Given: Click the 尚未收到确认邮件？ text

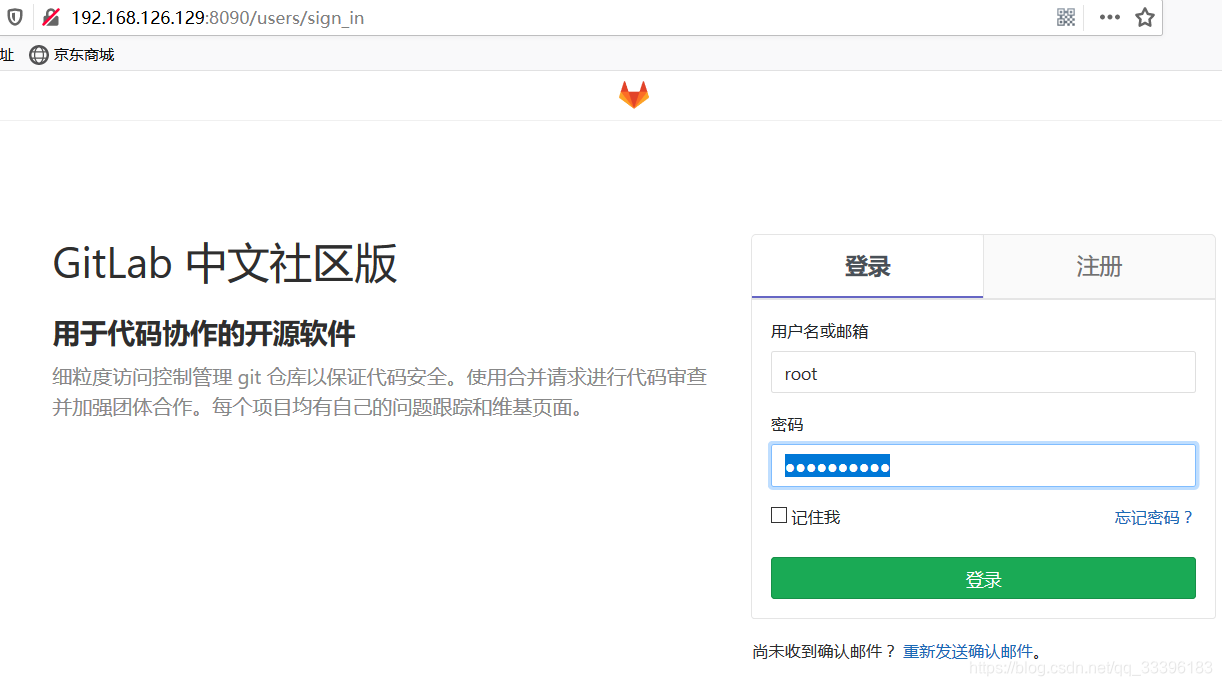Looking at the screenshot, I should point(824,651).
